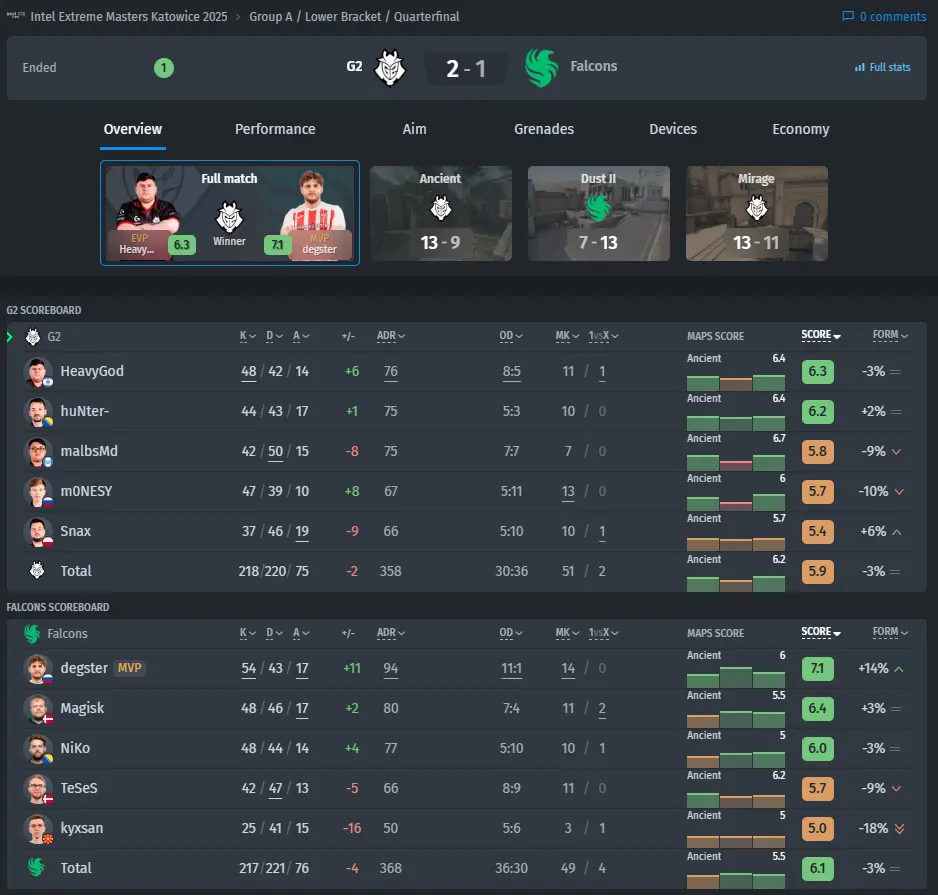The width and height of the screenshot is (938, 895).
Task: Open the comments icon in the header
Action: [x=848, y=16]
